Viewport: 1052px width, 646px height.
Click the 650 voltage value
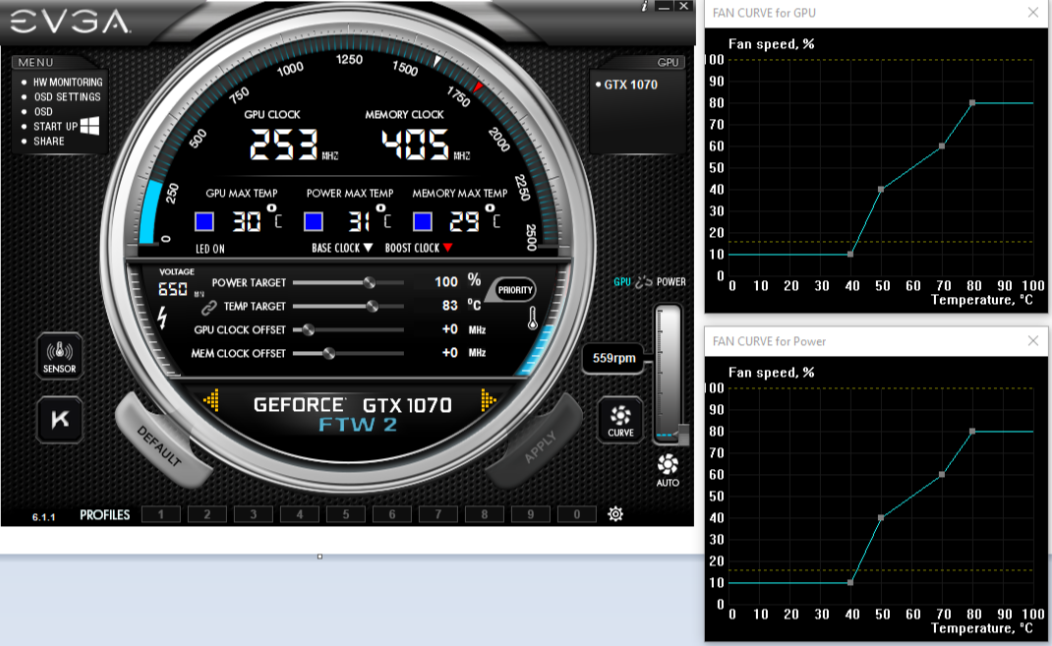(172, 289)
